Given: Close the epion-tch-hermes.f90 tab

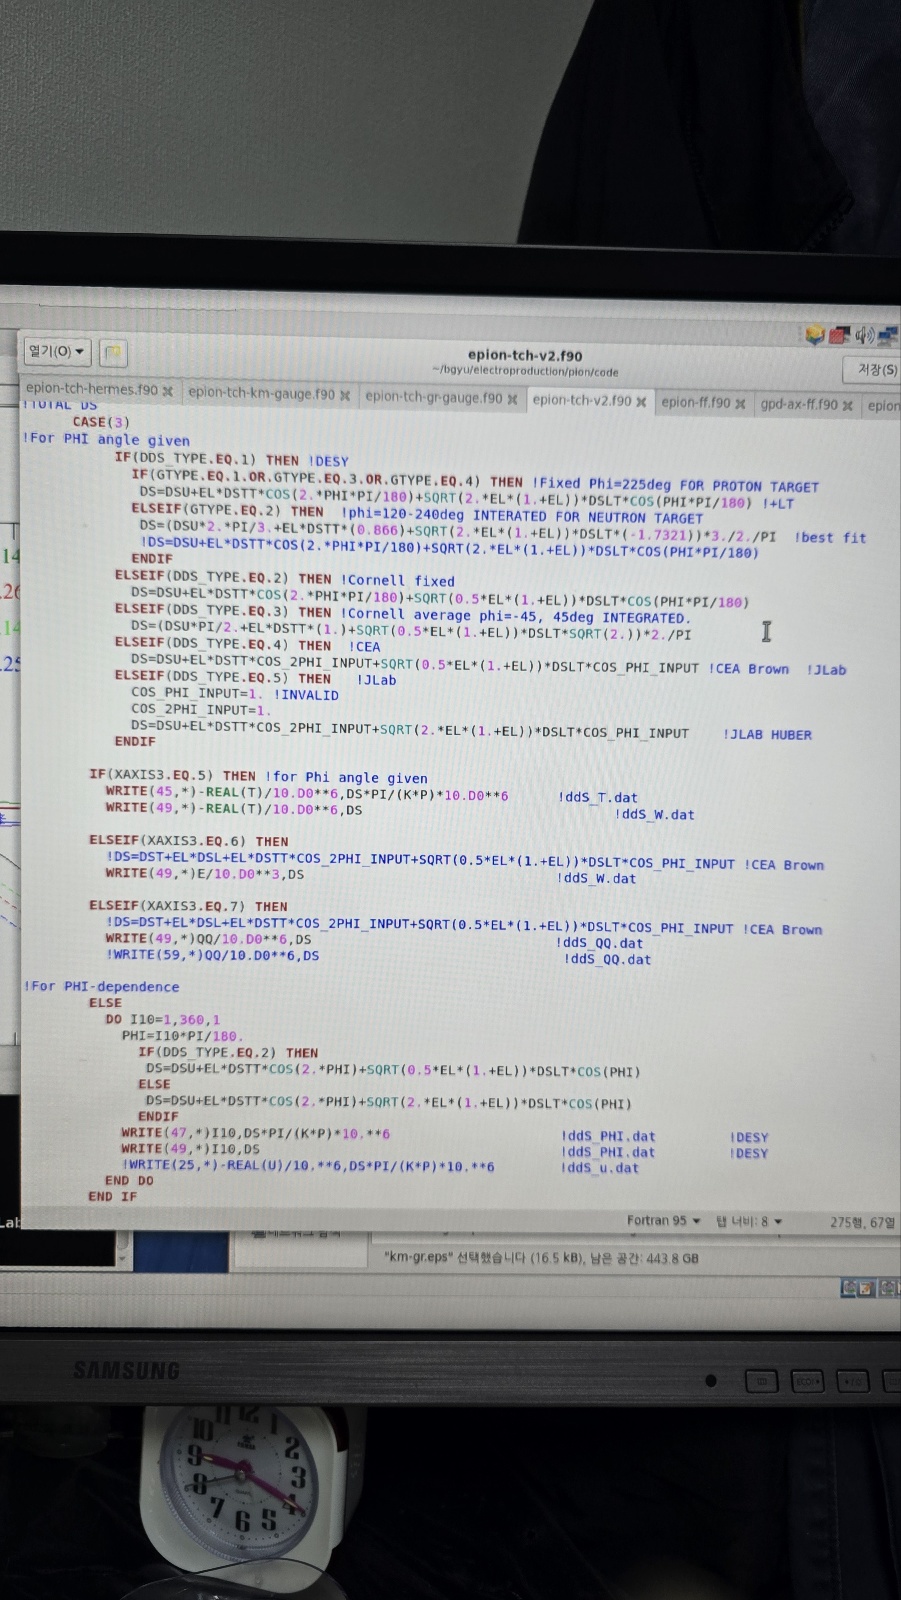Looking at the screenshot, I should [x=168, y=391].
